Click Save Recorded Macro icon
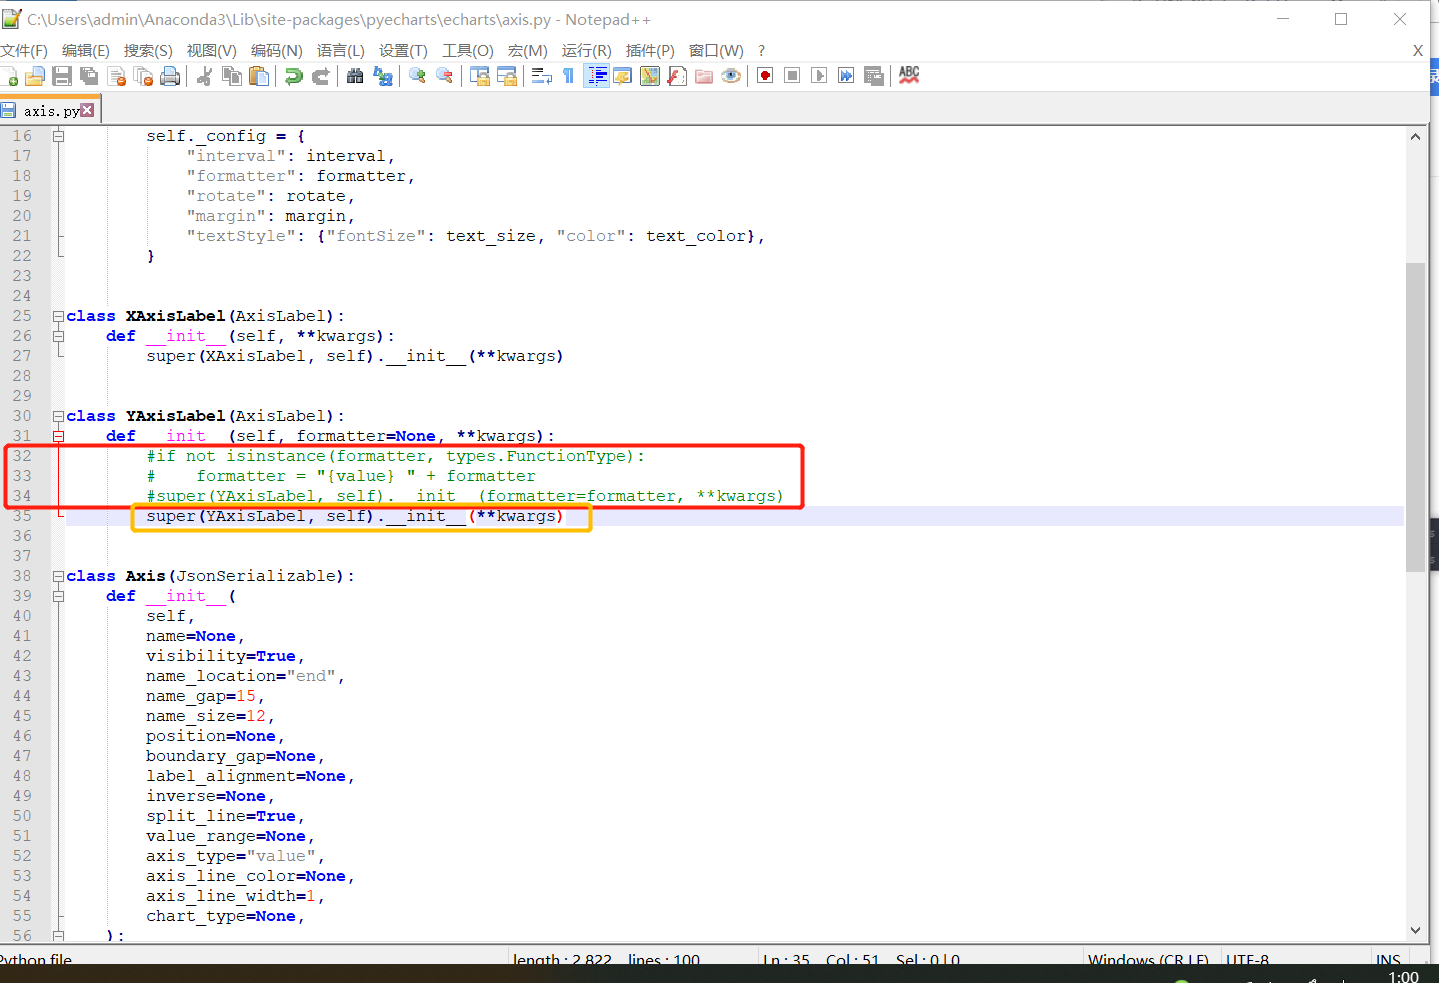The height and width of the screenshot is (983, 1439). [873, 76]
